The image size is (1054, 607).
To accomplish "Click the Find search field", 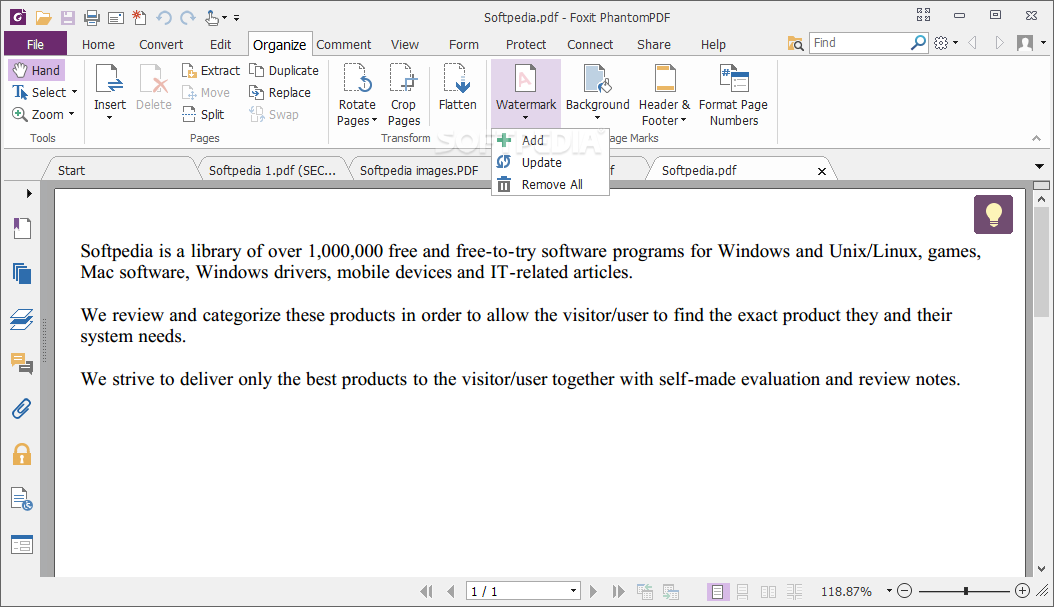I will click(859, 43).
